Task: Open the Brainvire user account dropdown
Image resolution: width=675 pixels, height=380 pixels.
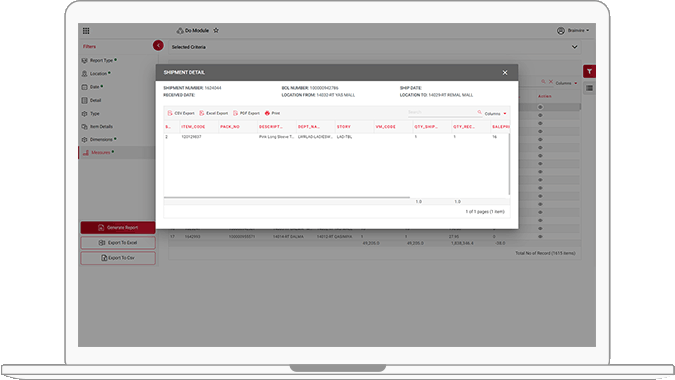Action: 573,31
